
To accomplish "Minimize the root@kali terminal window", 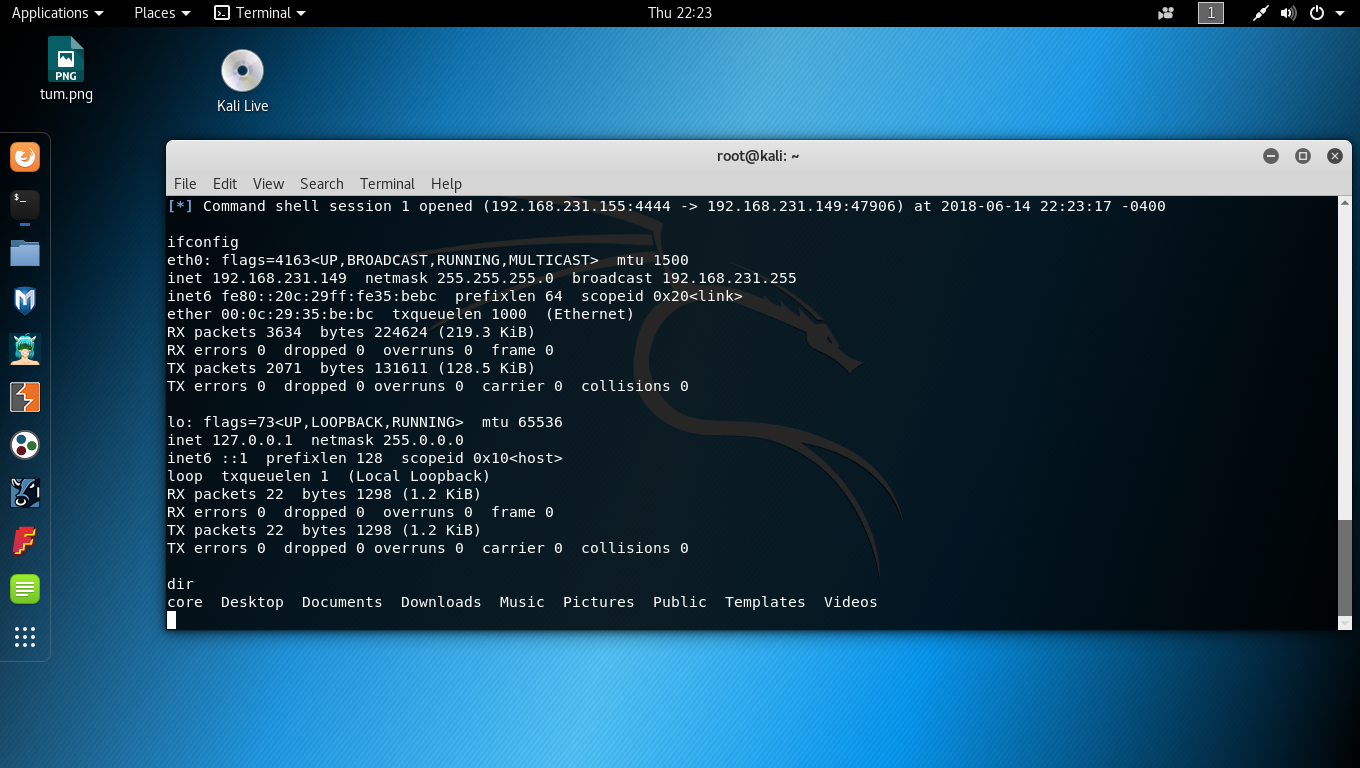I will pos(1271,156).
